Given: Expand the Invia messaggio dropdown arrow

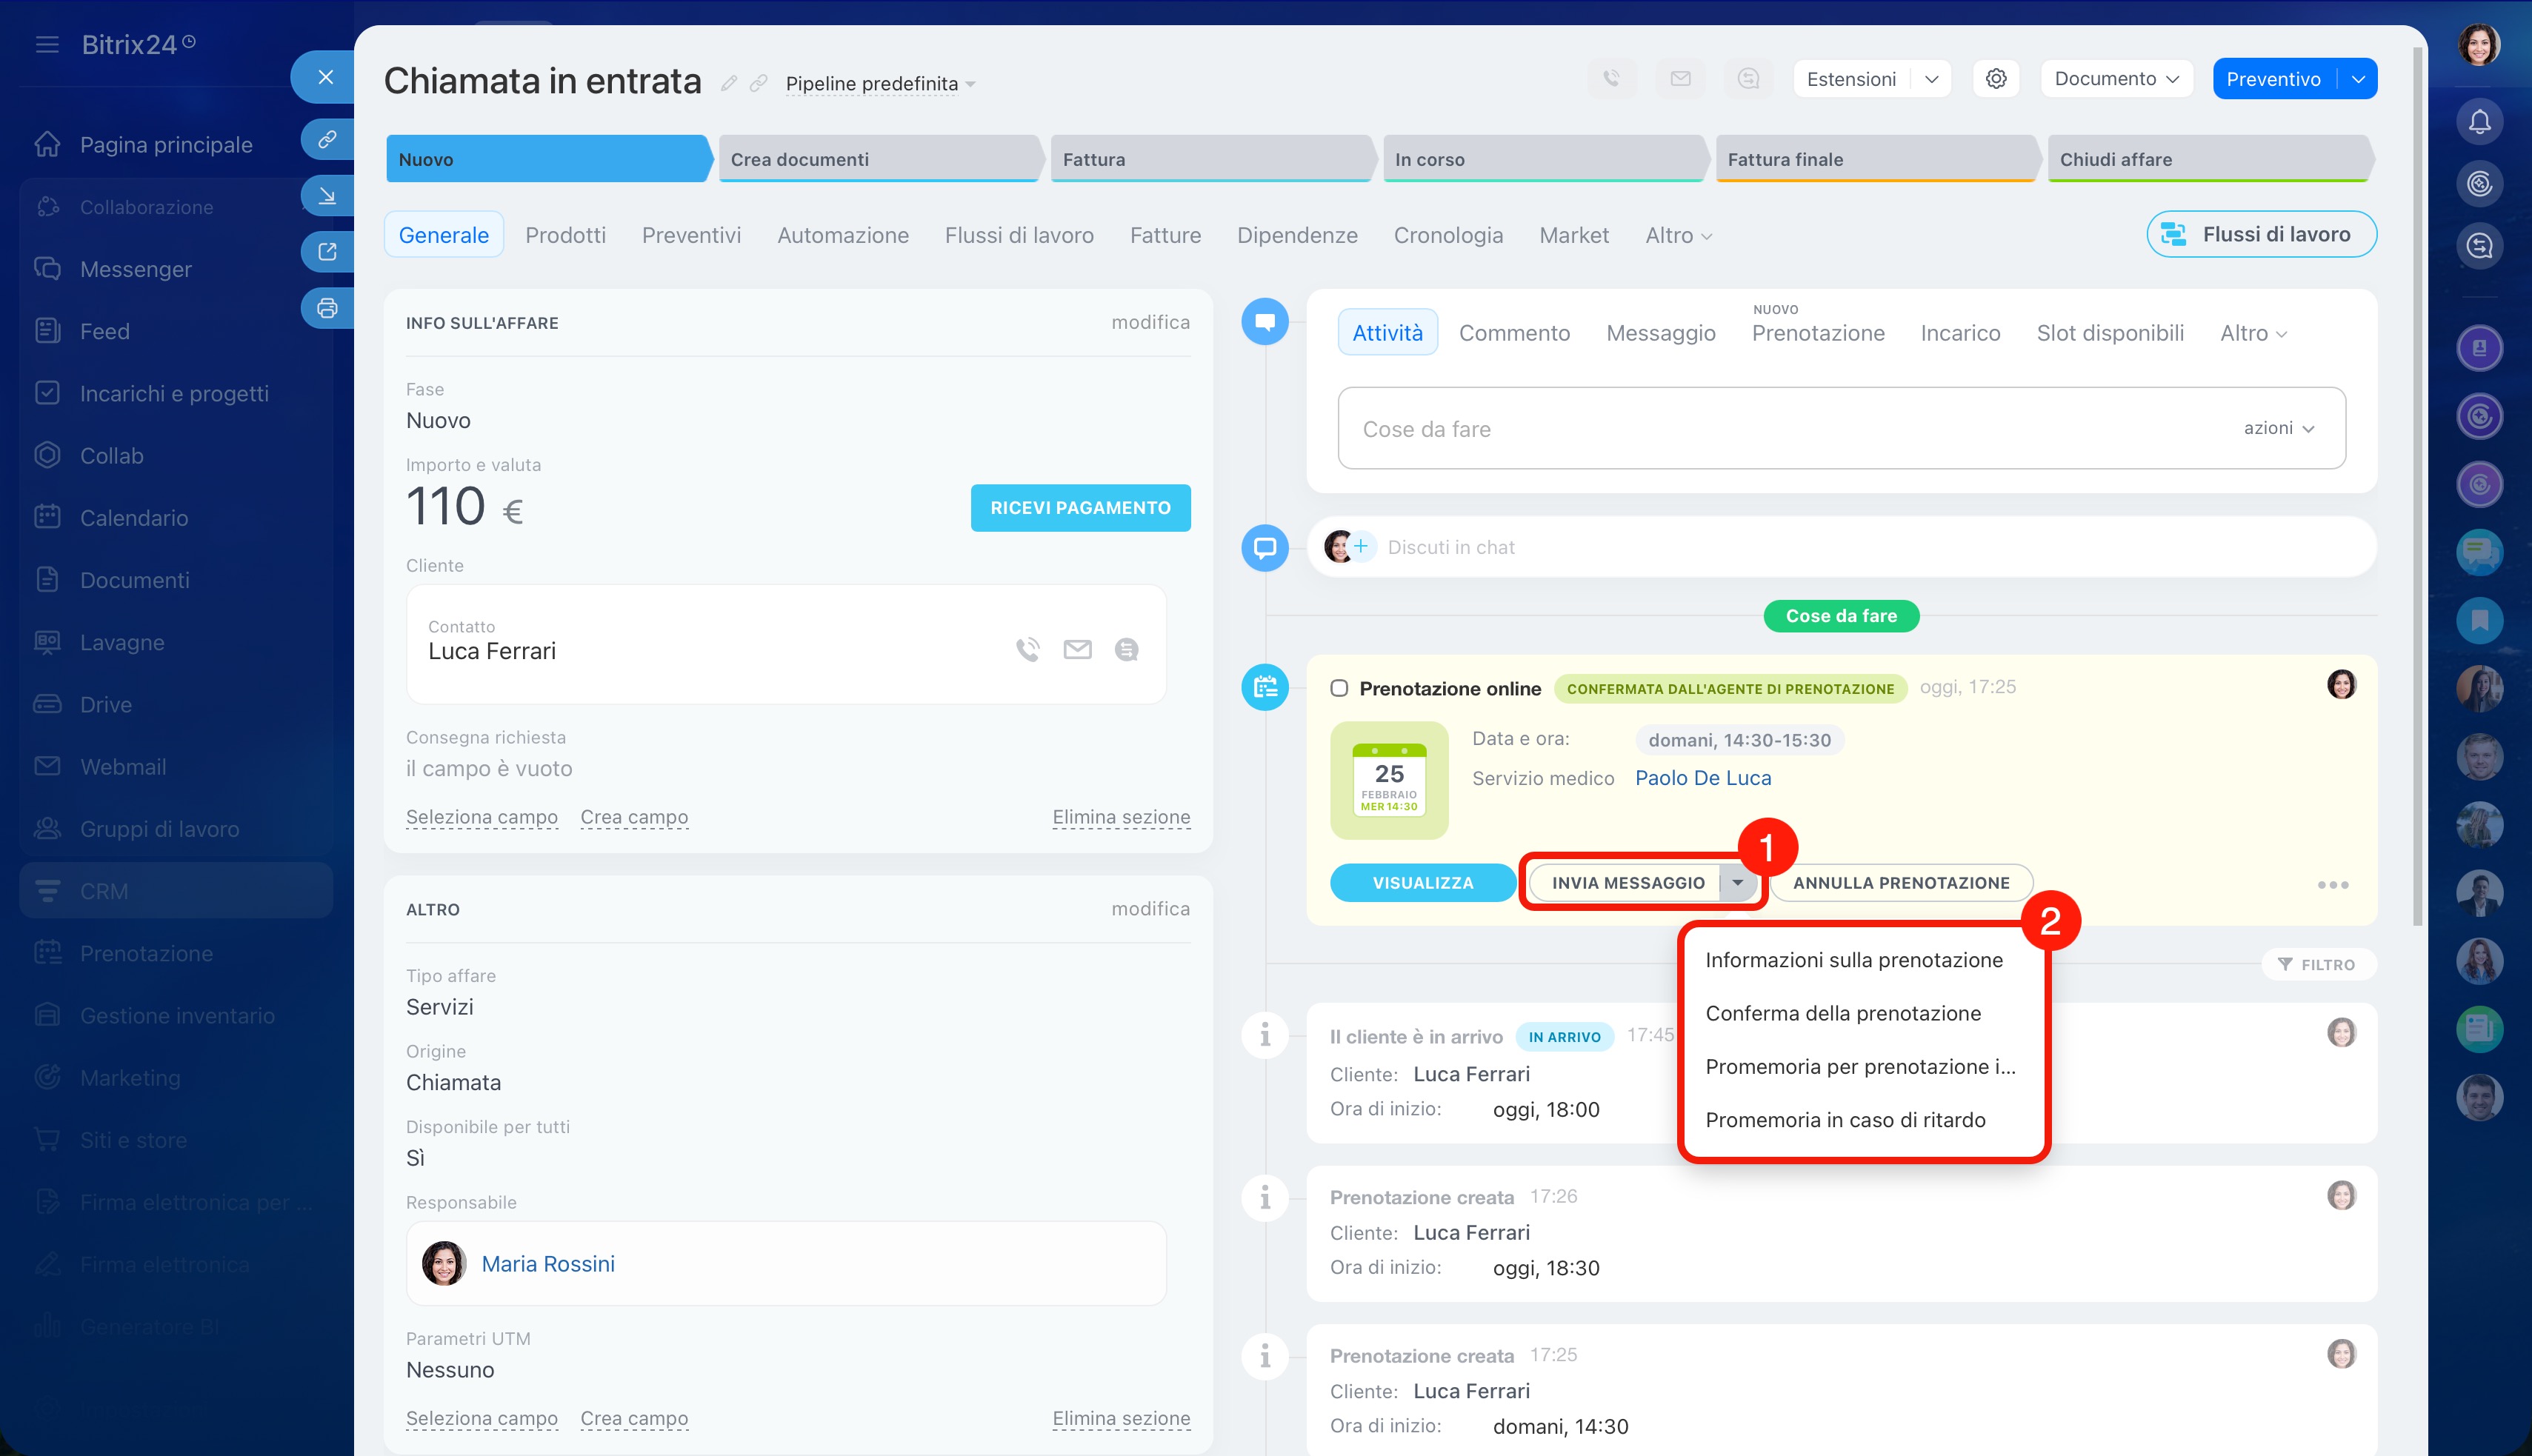Looking at the screenshot, I should pos(1738,883).
